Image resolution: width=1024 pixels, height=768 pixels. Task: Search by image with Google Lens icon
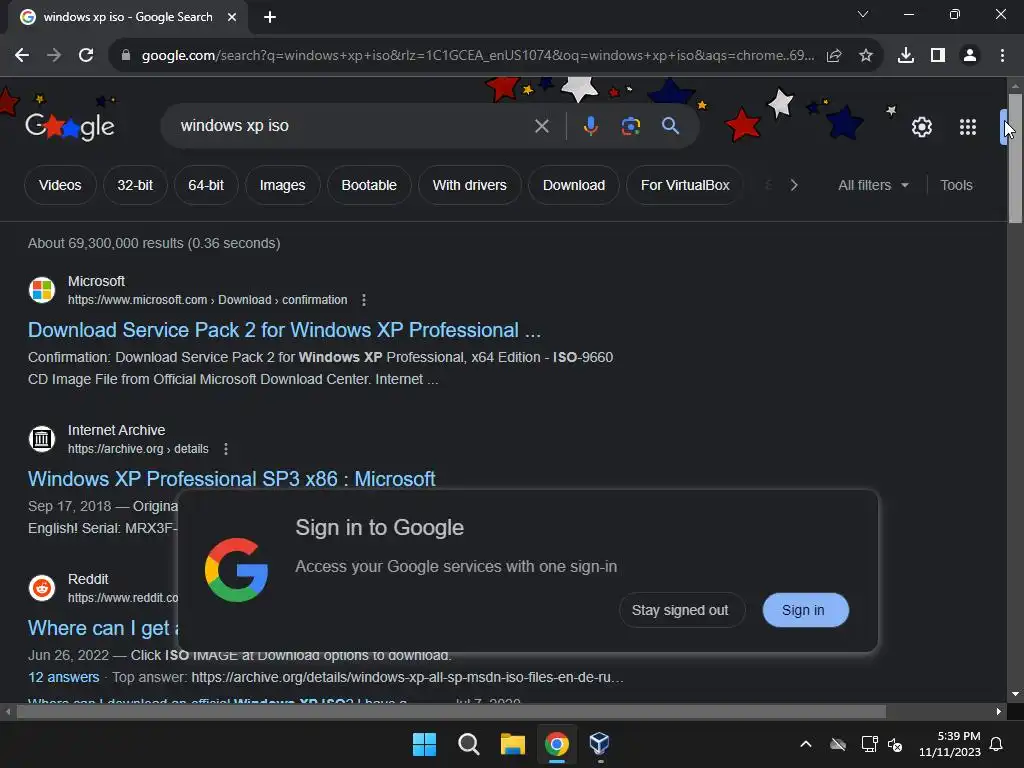pyautogui.click(x=631, y=126)
